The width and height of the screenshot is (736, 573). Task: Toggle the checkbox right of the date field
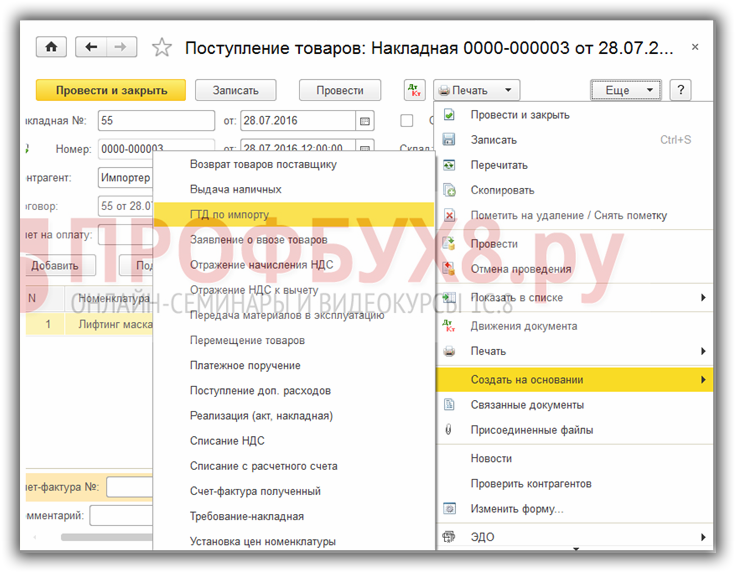coord(407,121)
